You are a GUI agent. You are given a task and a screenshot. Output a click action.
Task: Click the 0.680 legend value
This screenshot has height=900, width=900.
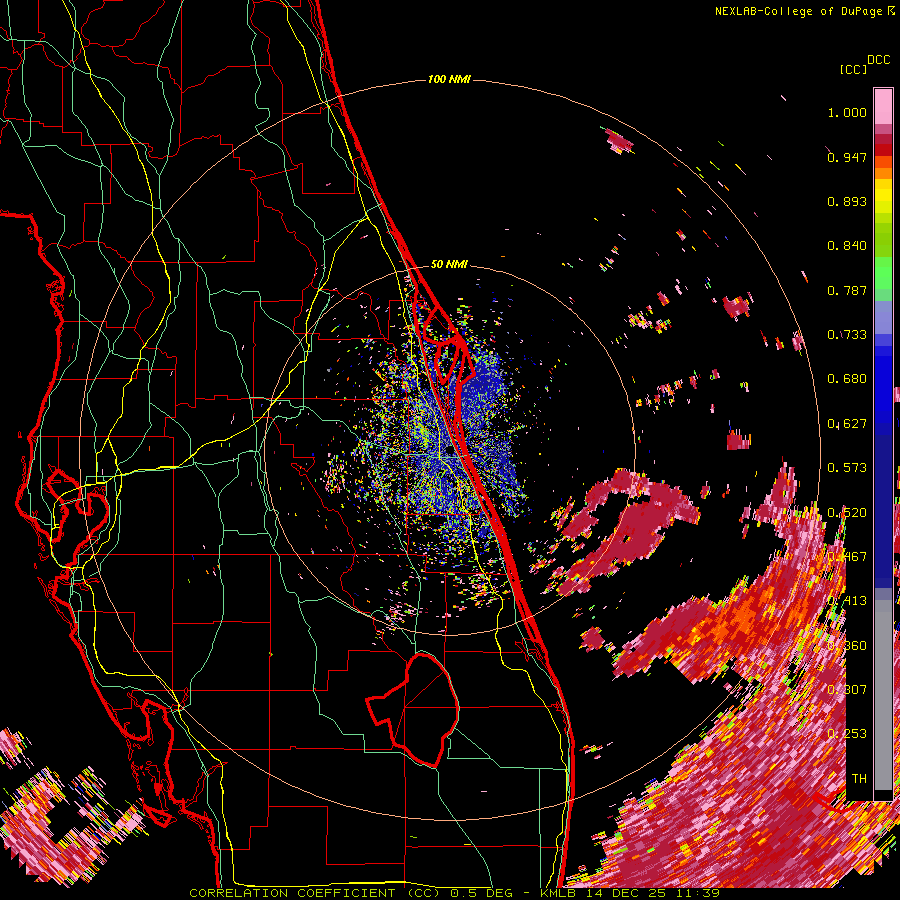tap(847, 379)
